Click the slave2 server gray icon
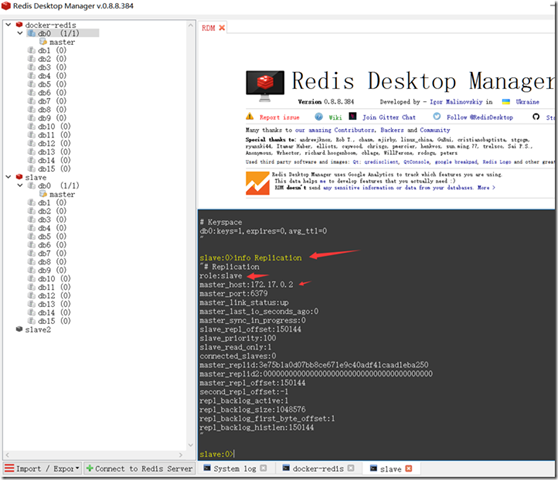558x480 pixels. tap(19, 329)
